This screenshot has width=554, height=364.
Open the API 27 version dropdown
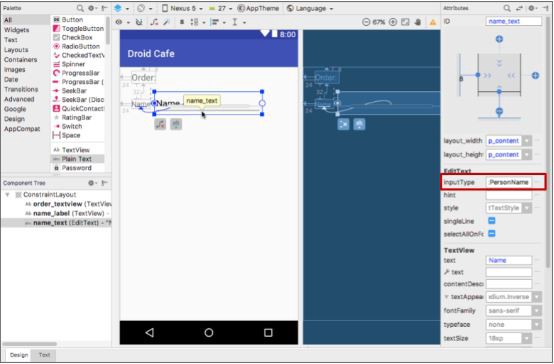(221, 8)
